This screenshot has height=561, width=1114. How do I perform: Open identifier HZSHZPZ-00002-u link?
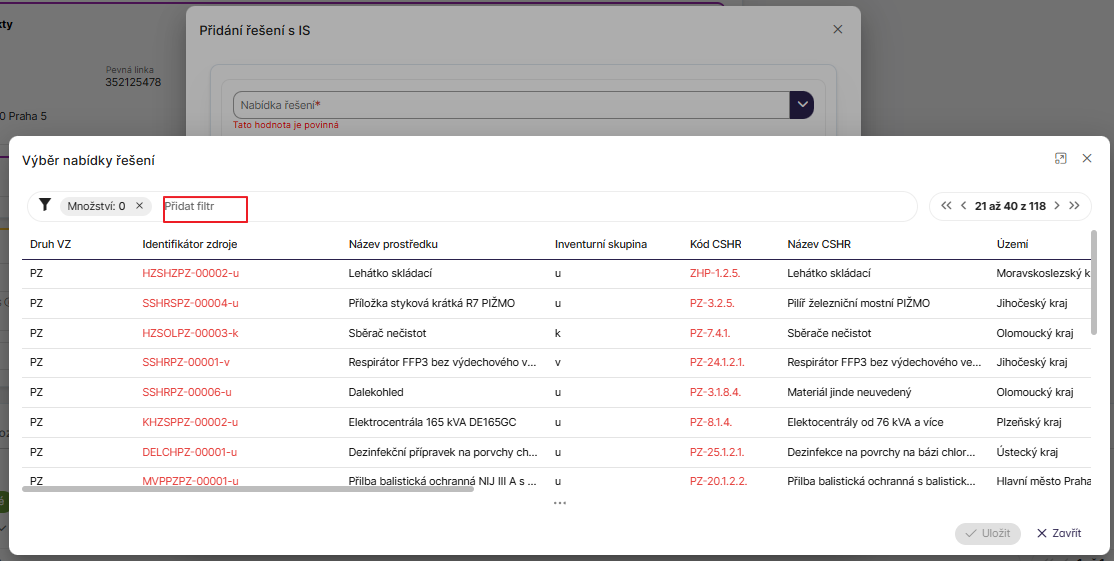pyautogui.click(x=190, y=273)
